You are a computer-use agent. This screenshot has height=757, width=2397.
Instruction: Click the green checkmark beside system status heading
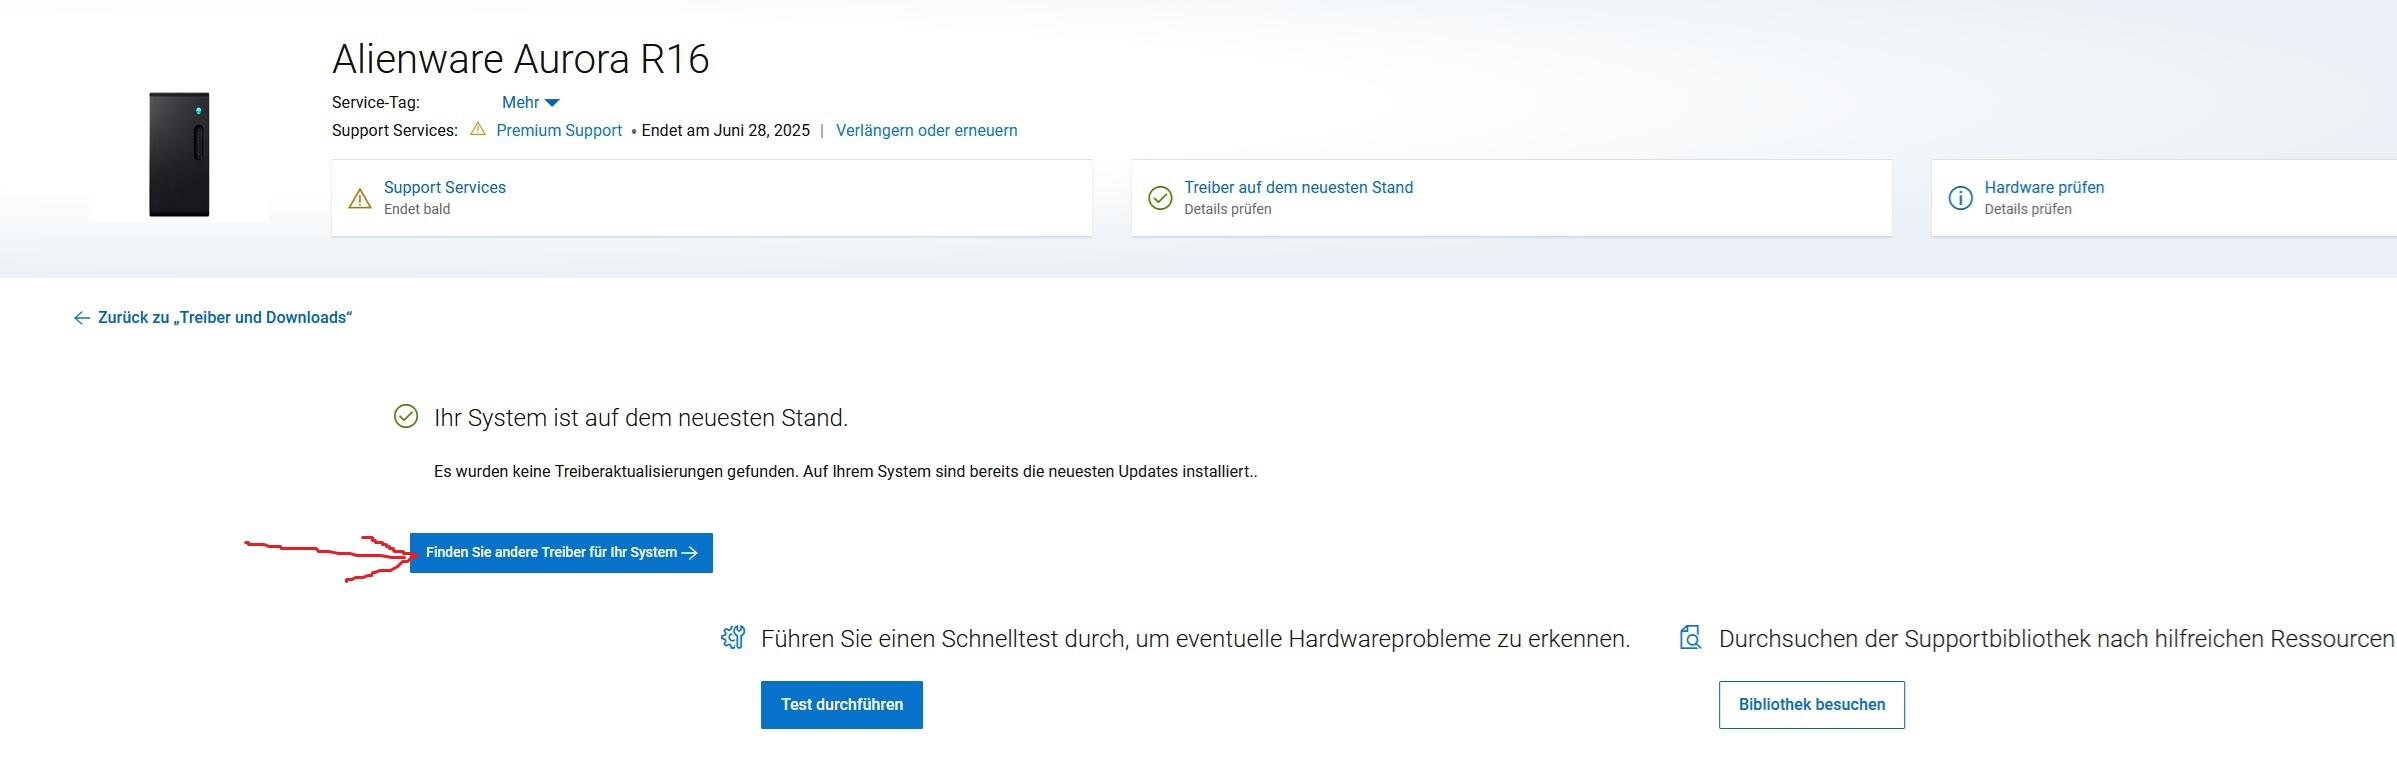(x=406, y=416)
